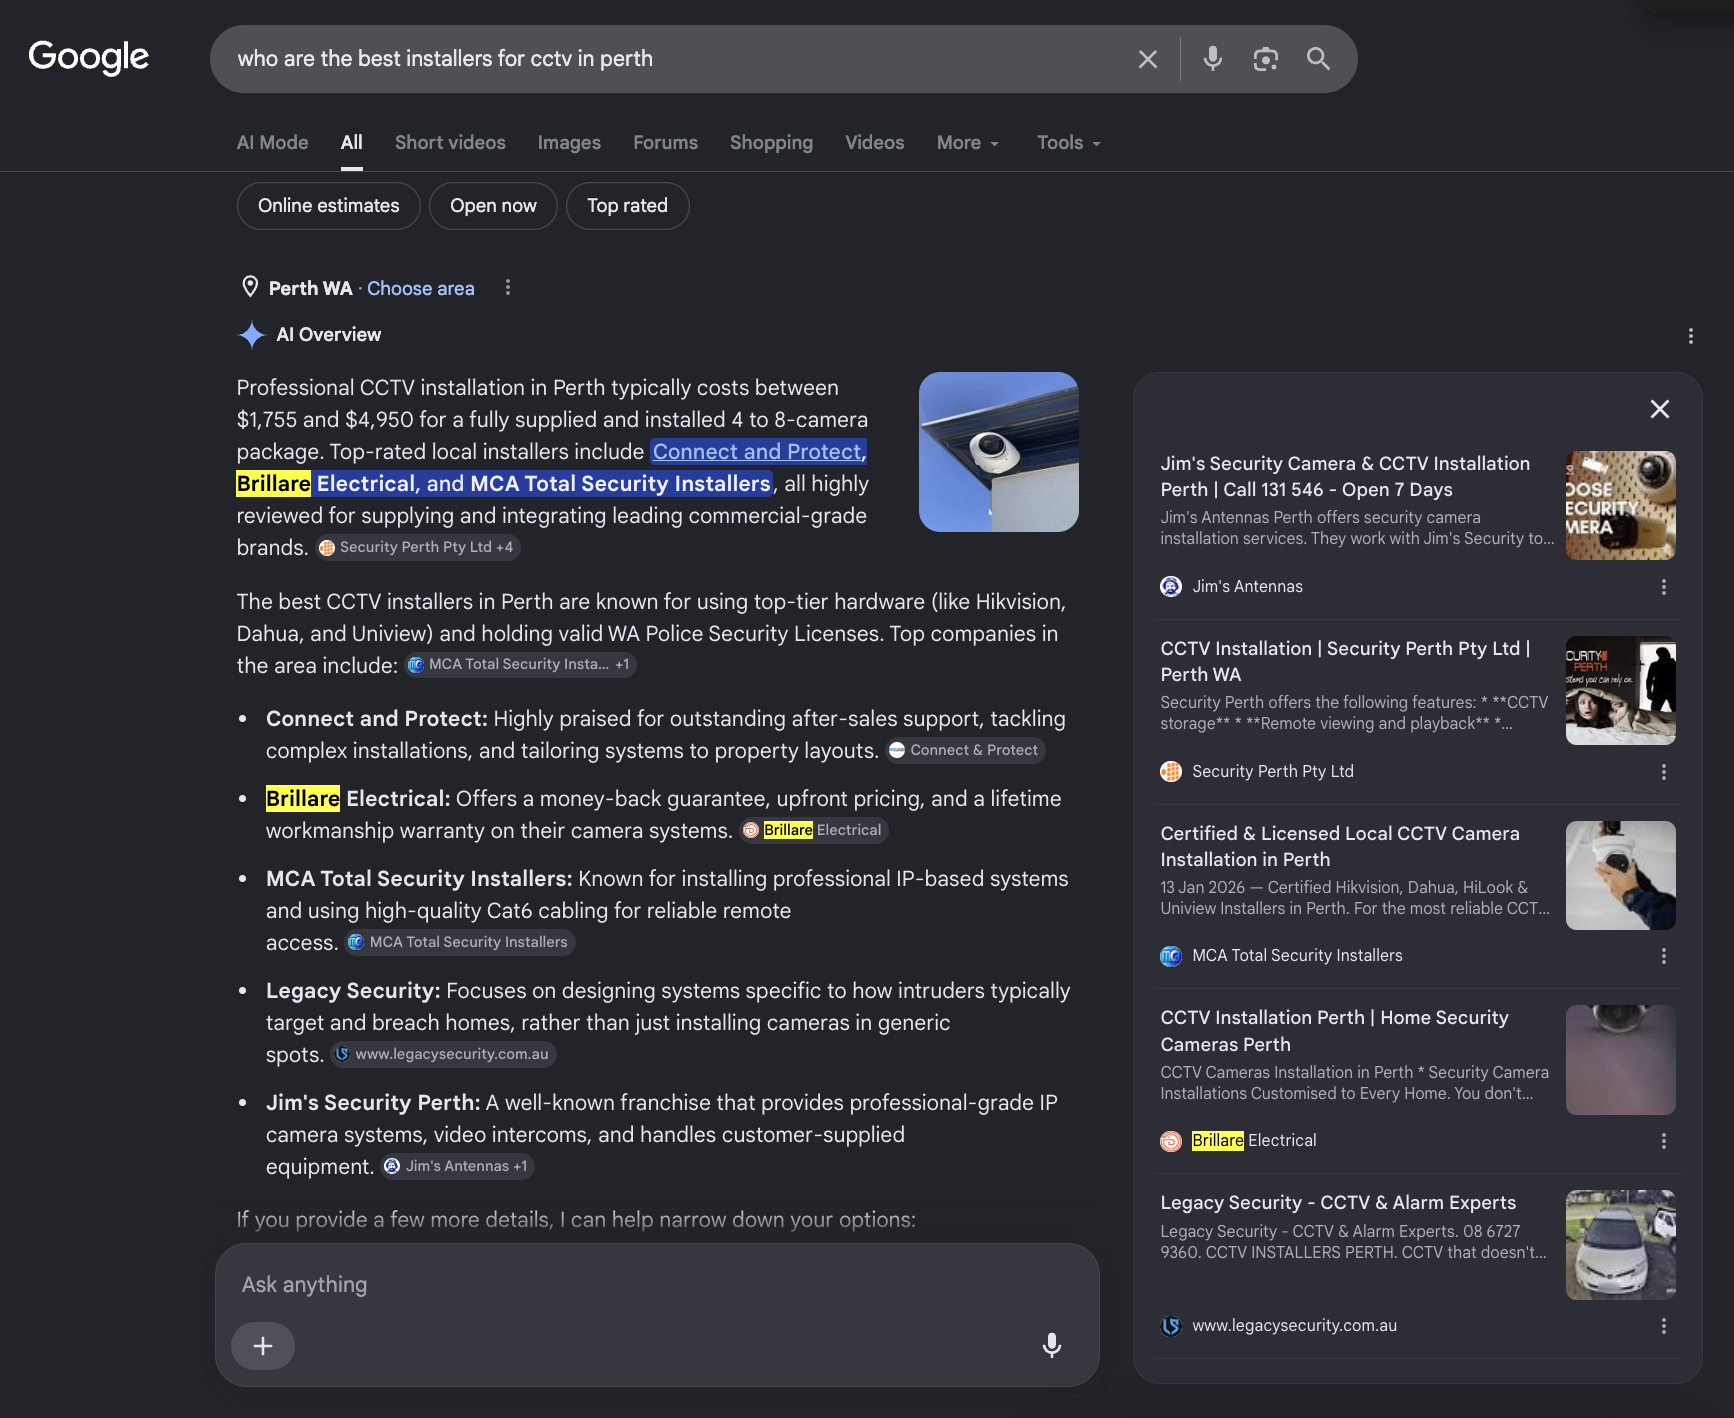The height and width of the screenshot is (1418, 1734).
Task: Expand the Security Perth Pty Ltd +4 sources chip
Action: pos(417,547)
